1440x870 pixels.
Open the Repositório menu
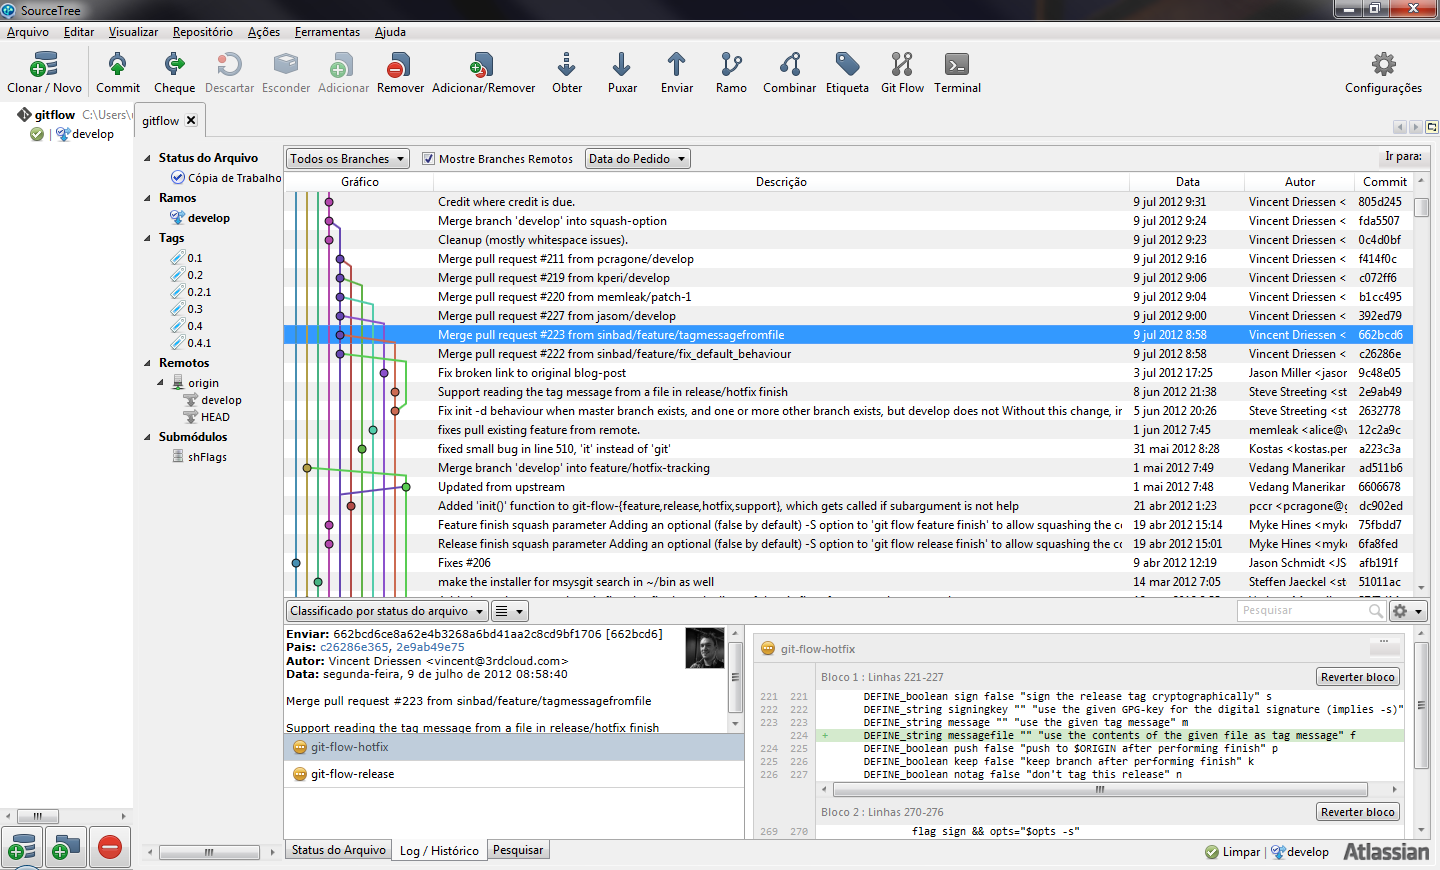click(x=202, y=32)
